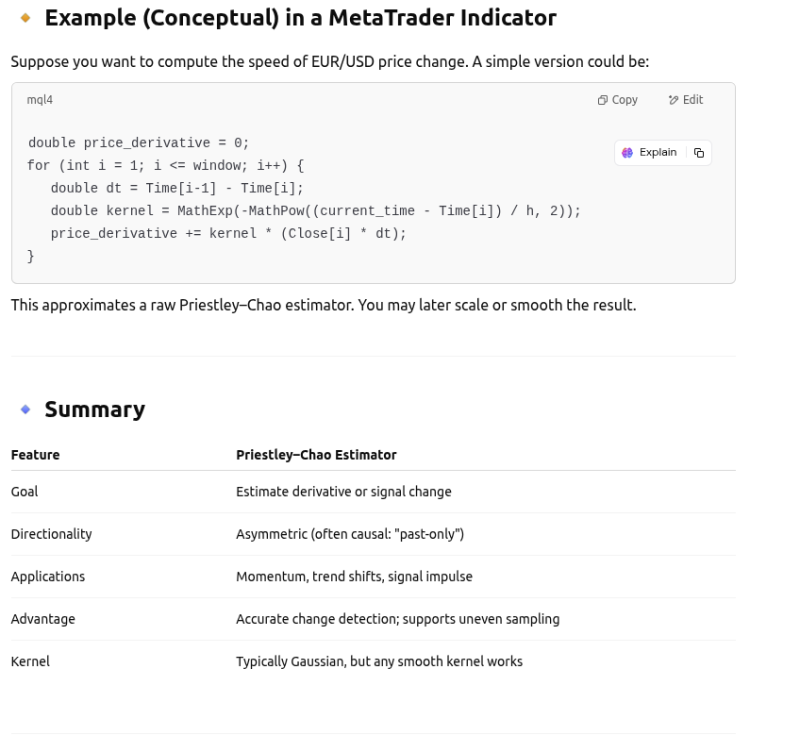The image size is (800, 736).
Task: Click the mql4 language label
Action: click(x=40, y=100)
